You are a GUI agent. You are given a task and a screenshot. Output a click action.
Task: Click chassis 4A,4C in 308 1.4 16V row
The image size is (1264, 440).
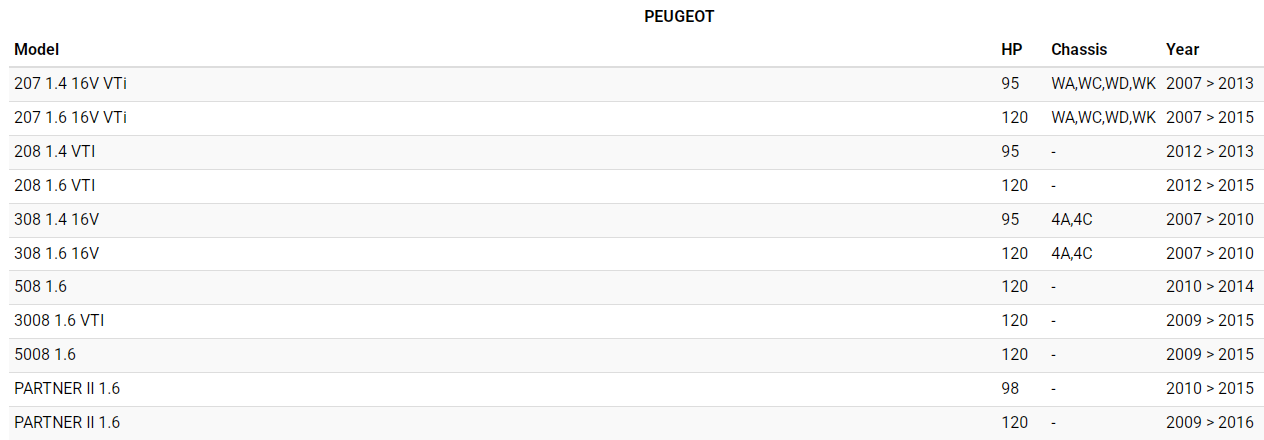point(1072,220)
